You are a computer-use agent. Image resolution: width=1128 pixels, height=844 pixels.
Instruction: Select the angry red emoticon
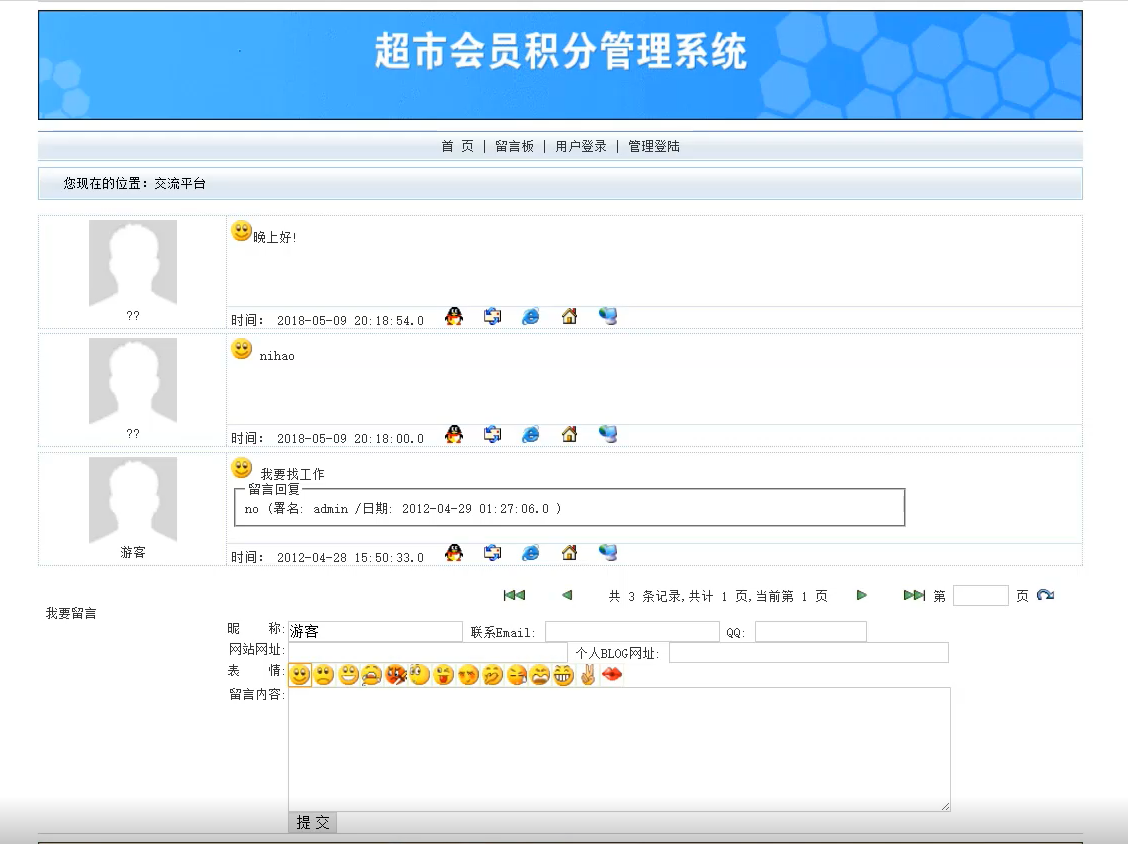(x=396, y=675)
